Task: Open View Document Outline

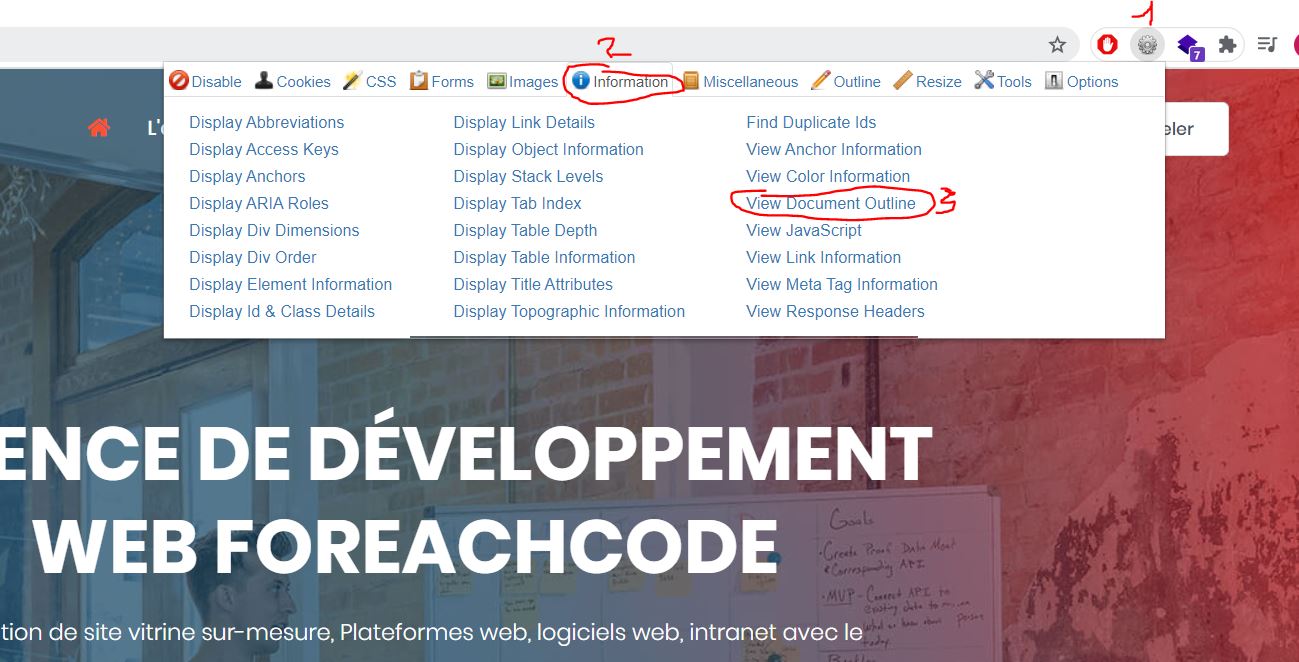Action: 831,203
